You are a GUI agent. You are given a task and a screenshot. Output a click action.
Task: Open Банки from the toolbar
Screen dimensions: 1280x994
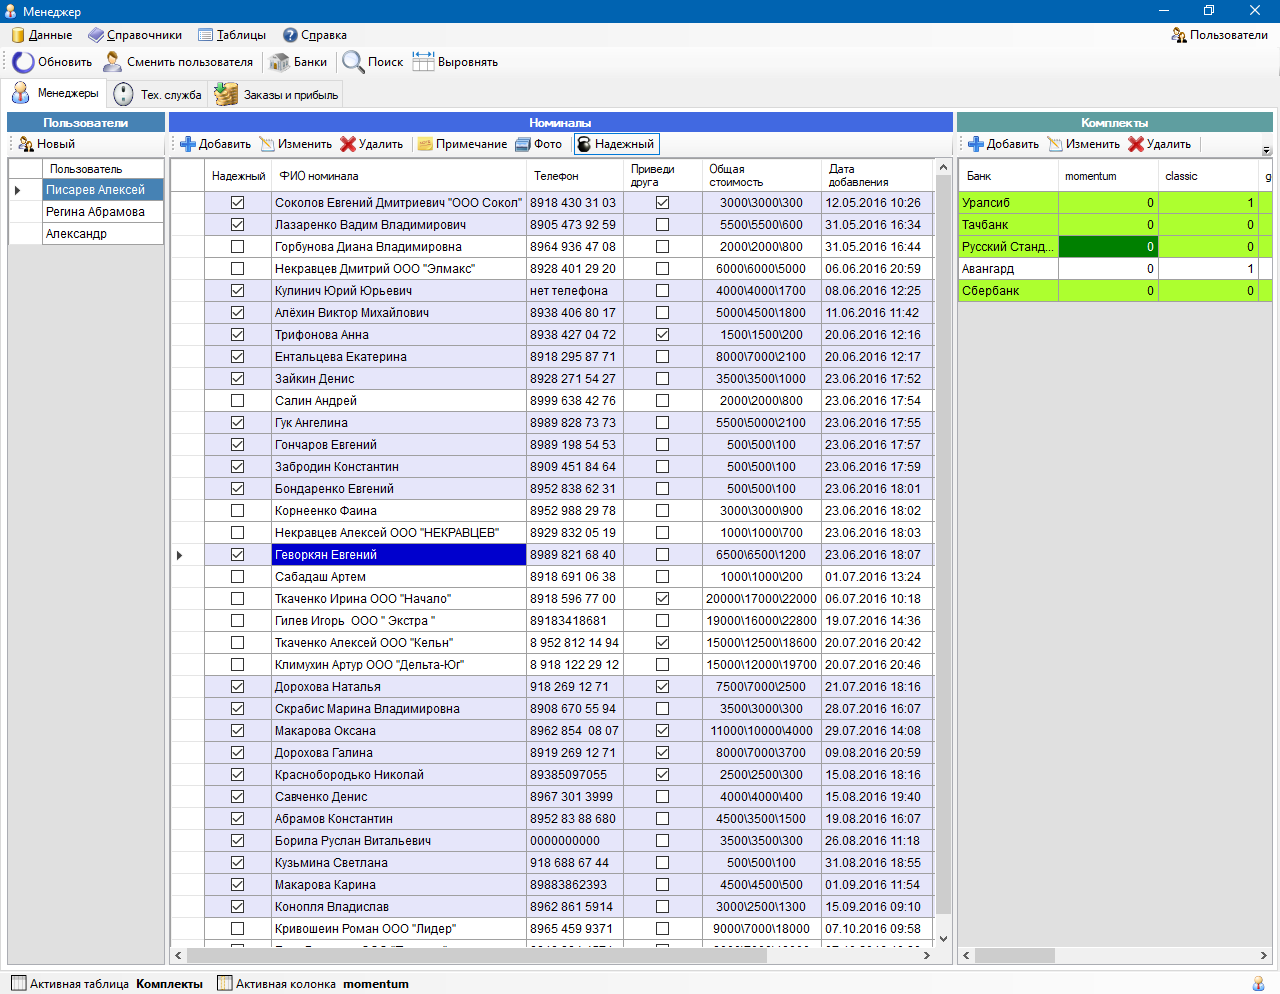[x=299, y=62]
